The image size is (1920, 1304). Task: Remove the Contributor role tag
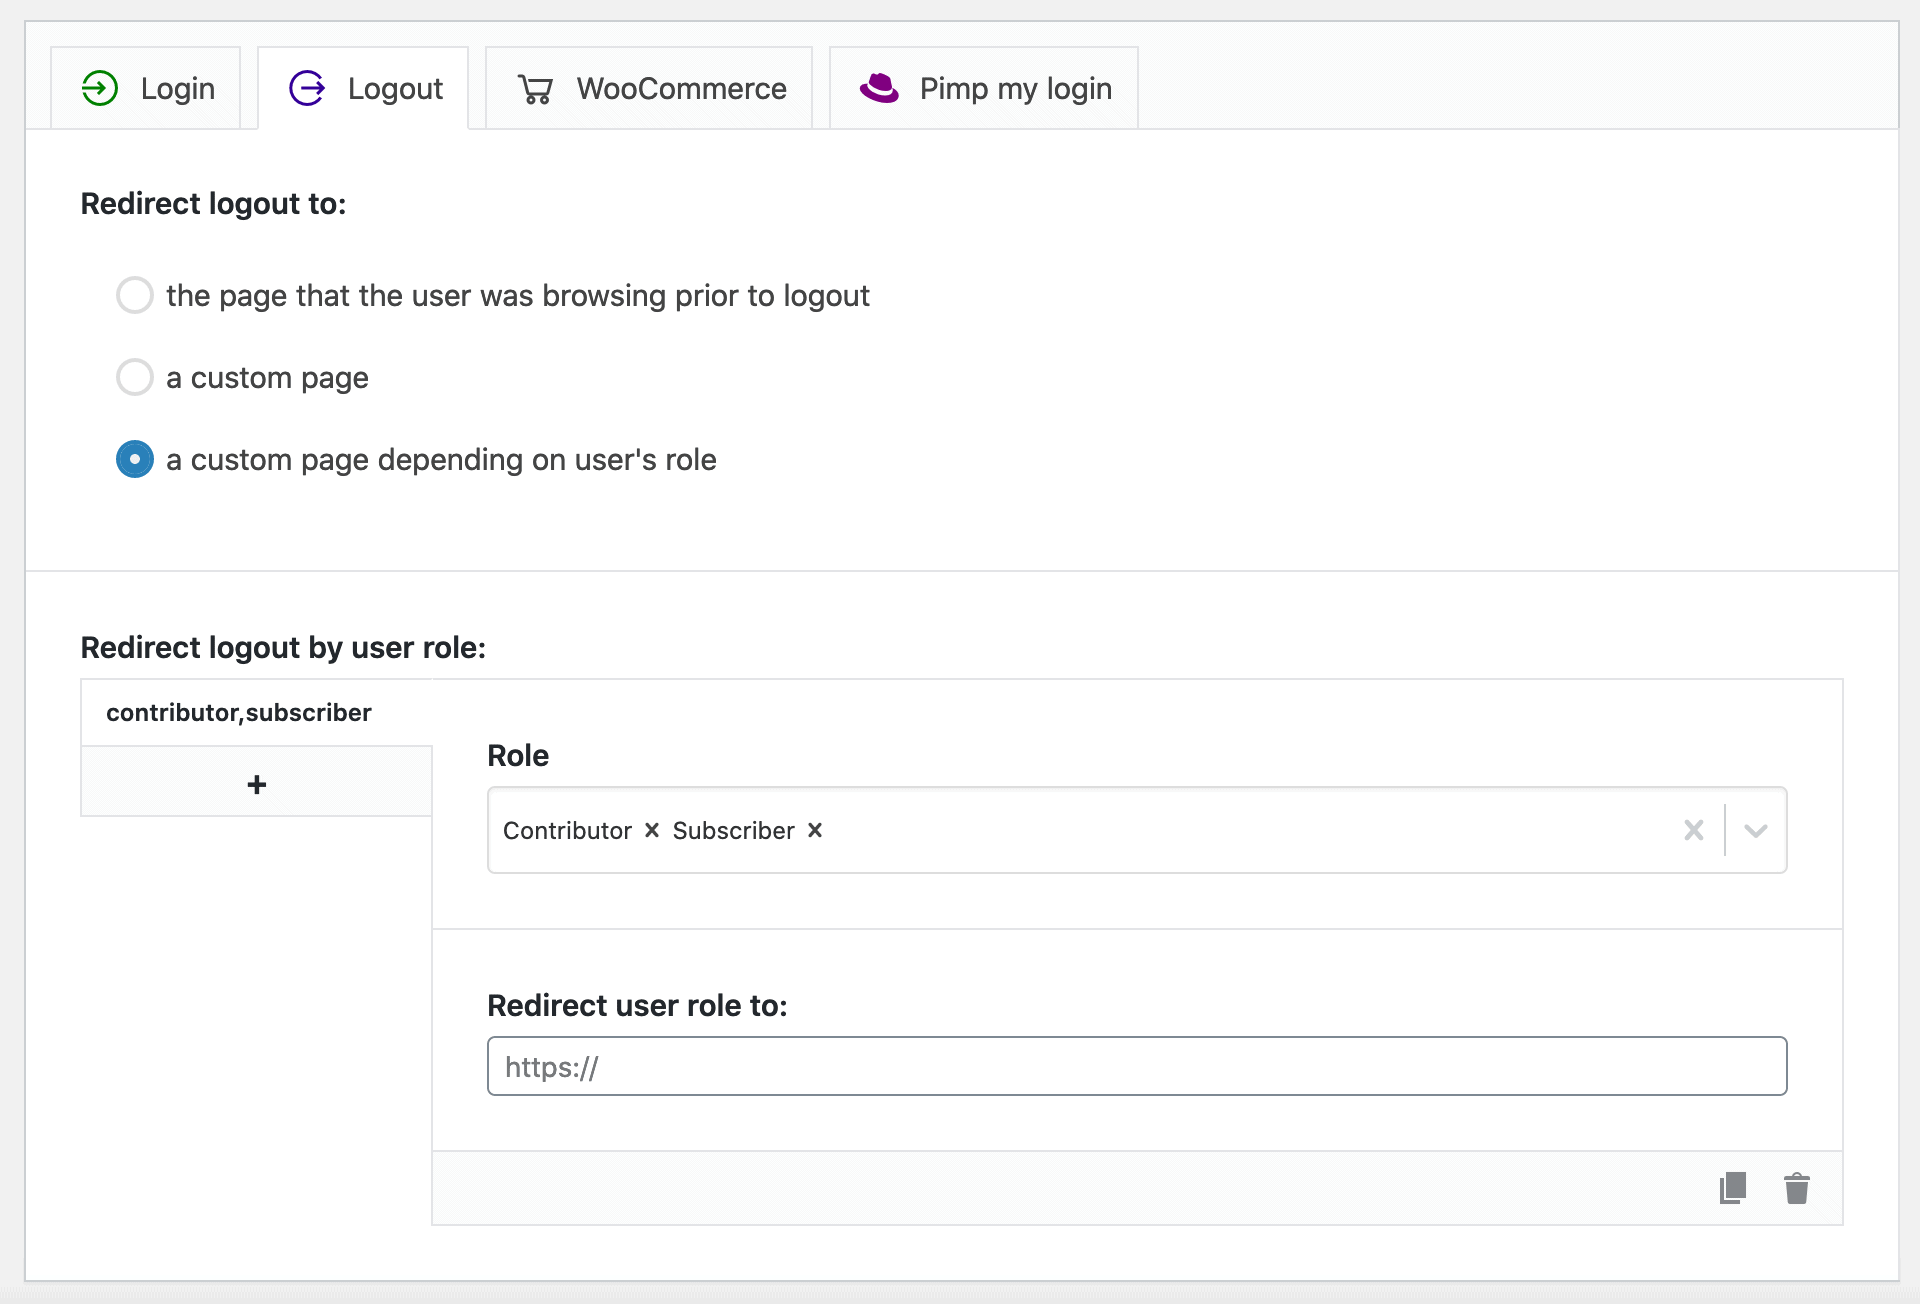coord(652,830)
